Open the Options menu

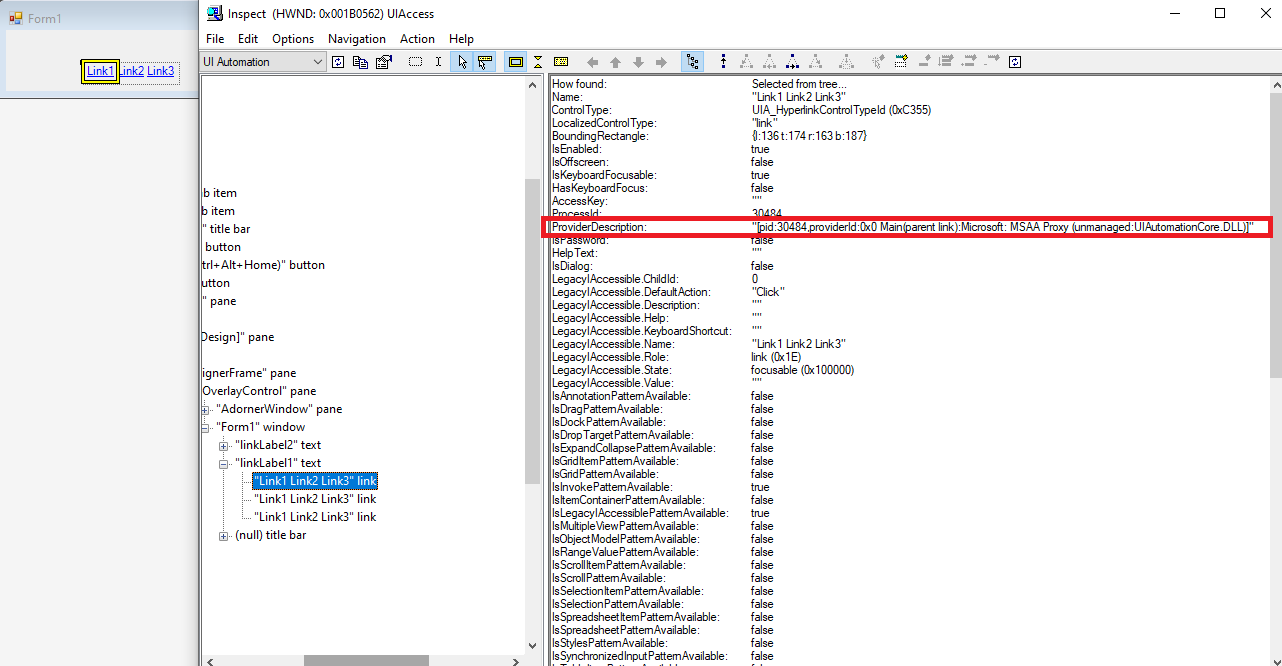(293, 39)
